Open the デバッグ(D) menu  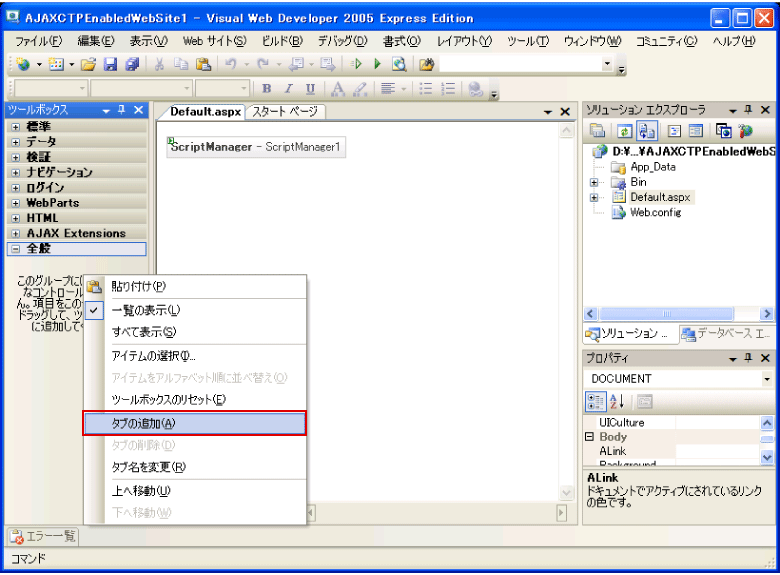click(x=342, y=41)
